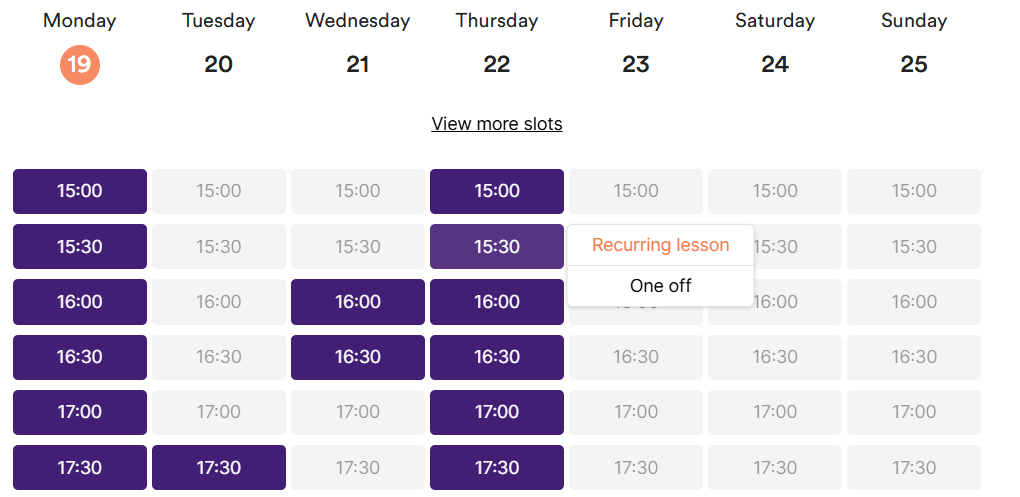Select the Recurring lesson option
This screenshot has width=1020, height=497.
pos(660,245)
